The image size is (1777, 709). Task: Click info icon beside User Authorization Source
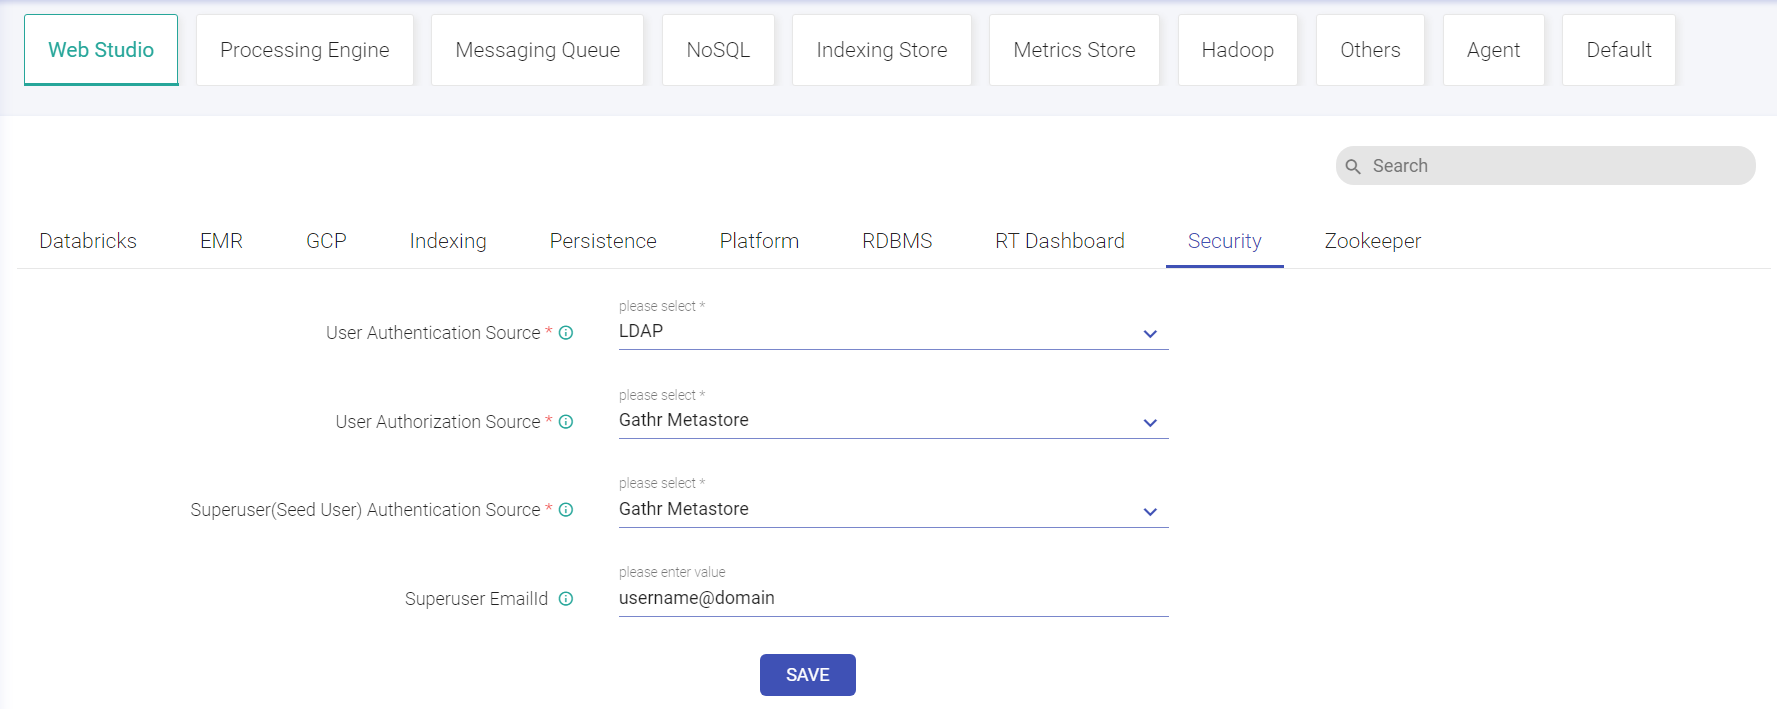point(566,422)
